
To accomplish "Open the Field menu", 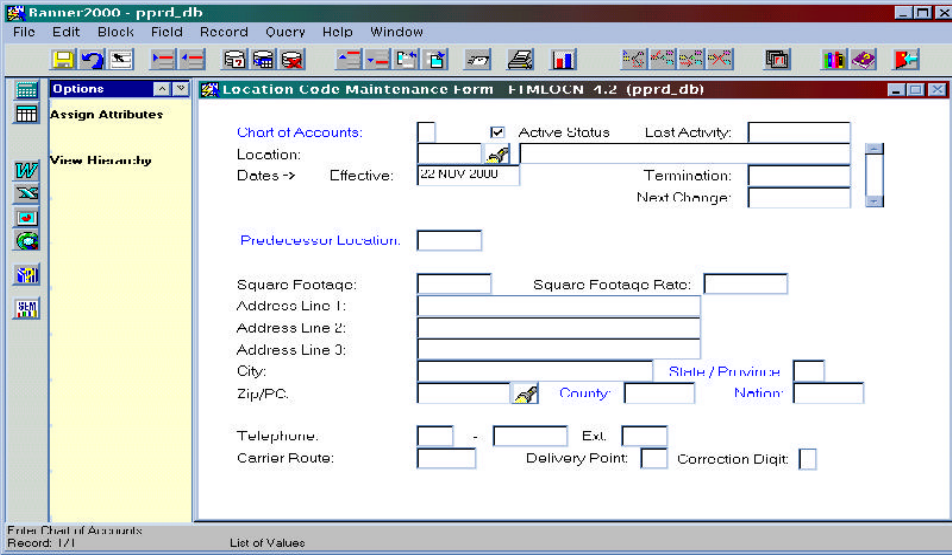I will pyautogui.click(x=166, y=32).
